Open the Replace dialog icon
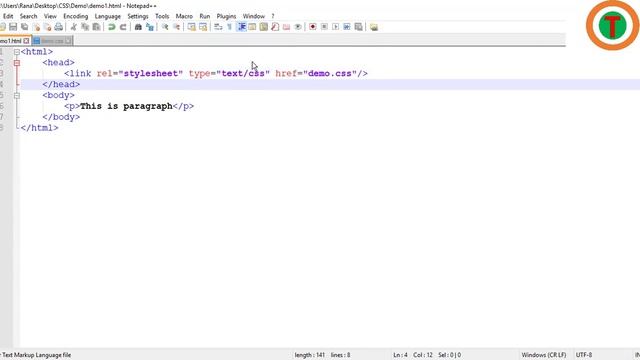 coord(150,27)
